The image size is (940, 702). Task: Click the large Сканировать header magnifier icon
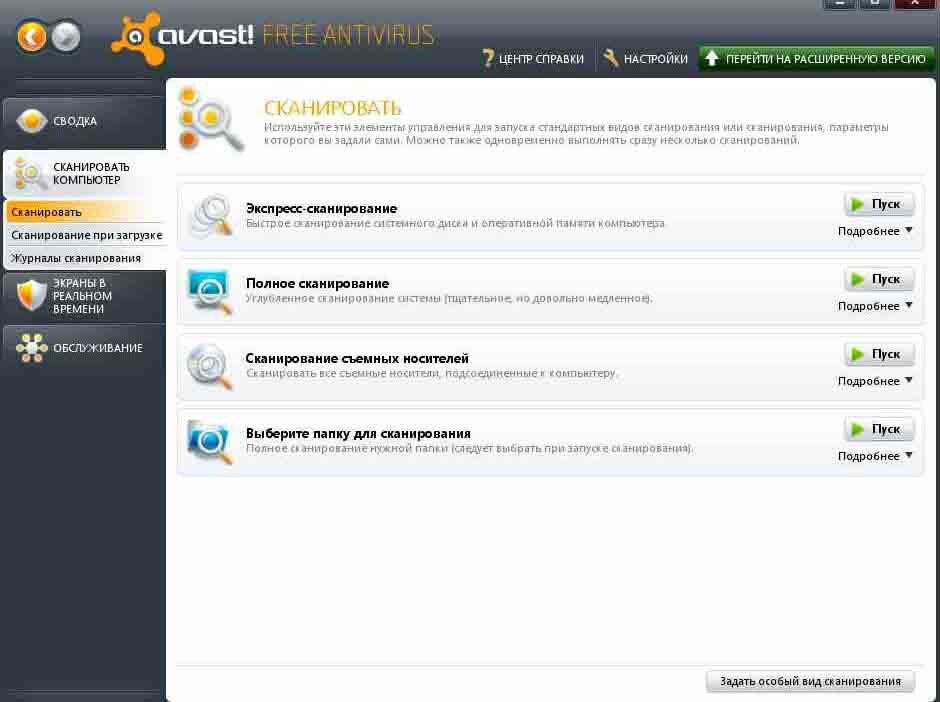(210, 120)
